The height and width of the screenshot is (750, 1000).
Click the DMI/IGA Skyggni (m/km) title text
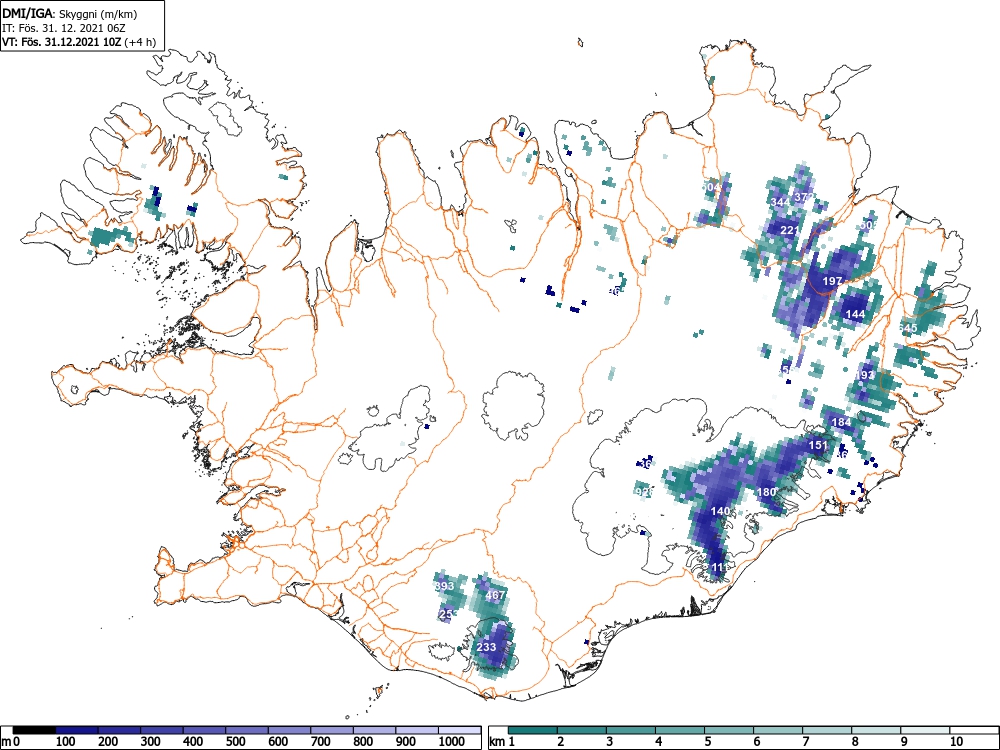click(x=70, y=14)
